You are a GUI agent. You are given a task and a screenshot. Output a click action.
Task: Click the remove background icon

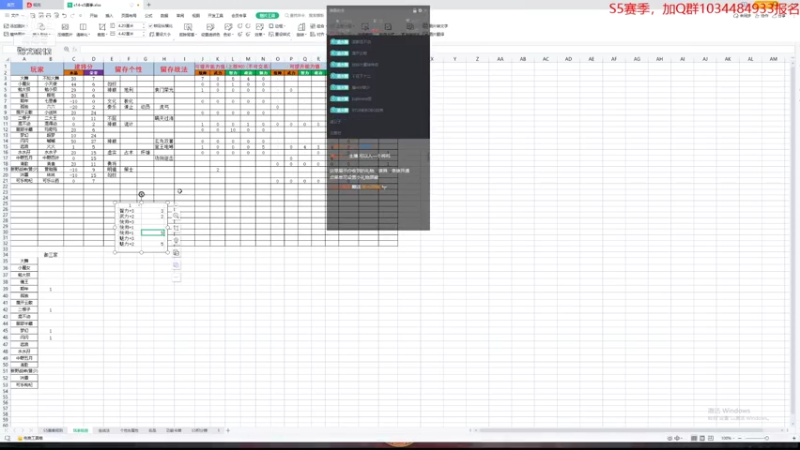click(188, 27)
